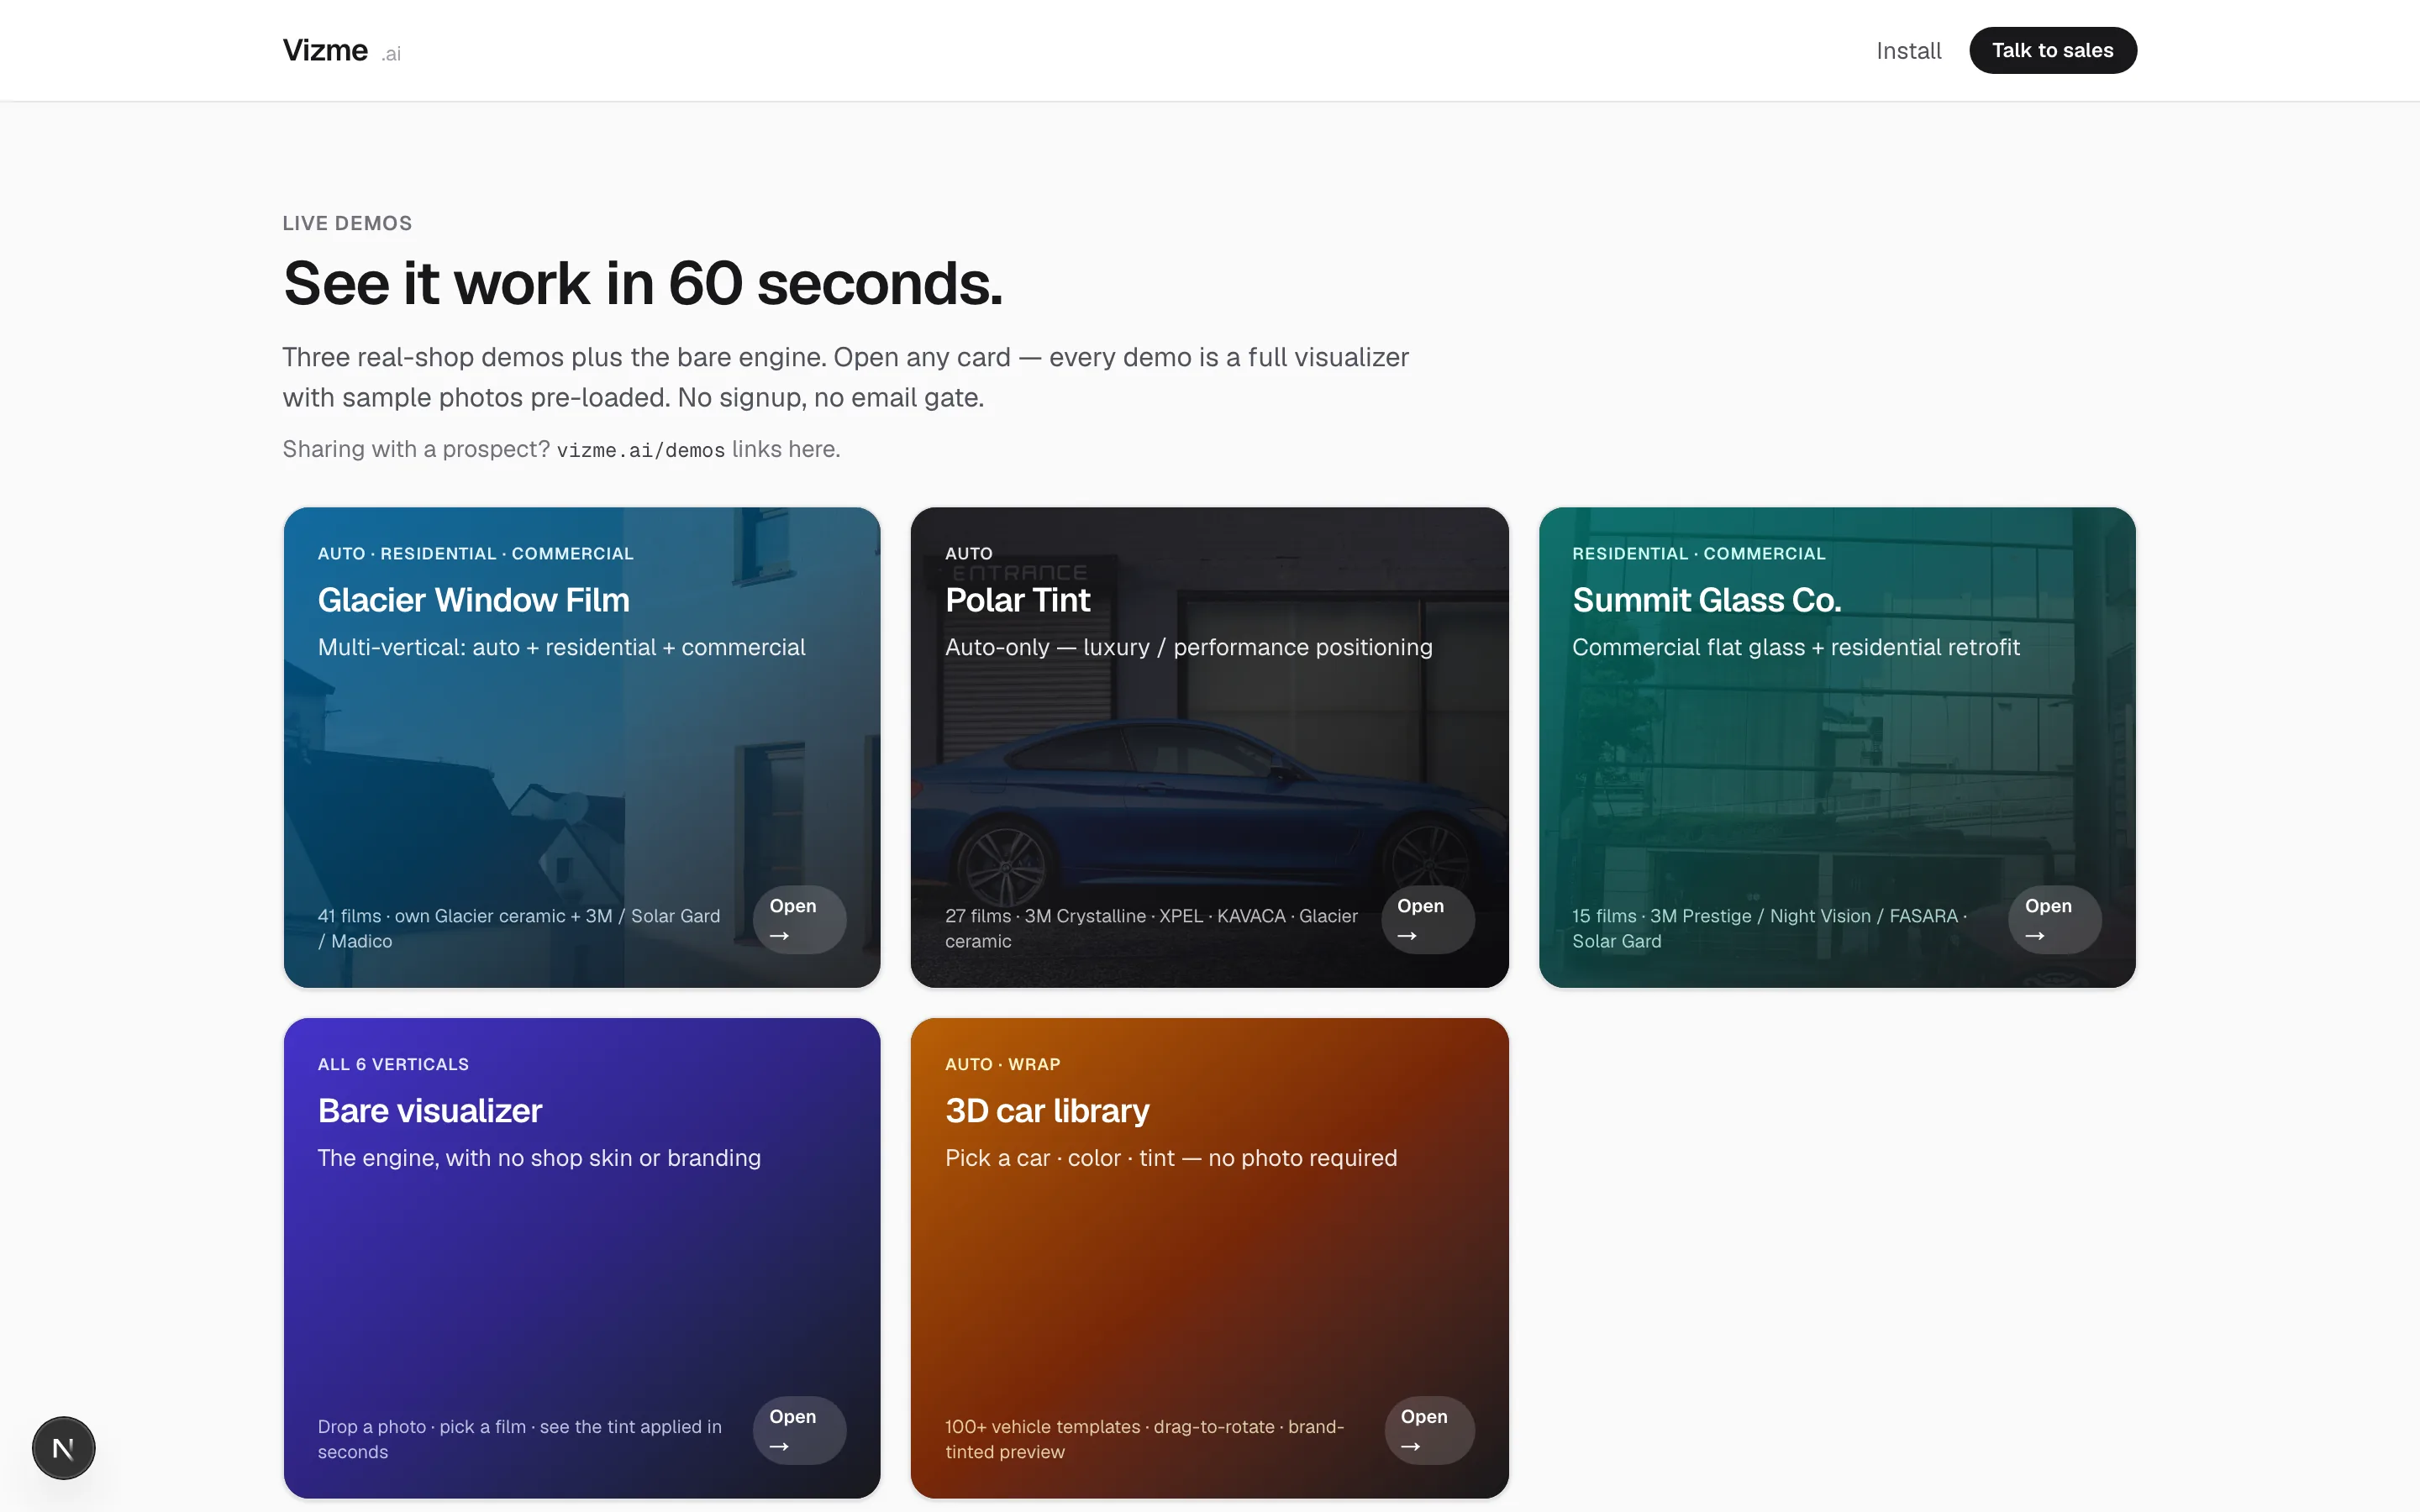
Task: Click the Glacier Window Film card title
Action: [x=473, y=600]
